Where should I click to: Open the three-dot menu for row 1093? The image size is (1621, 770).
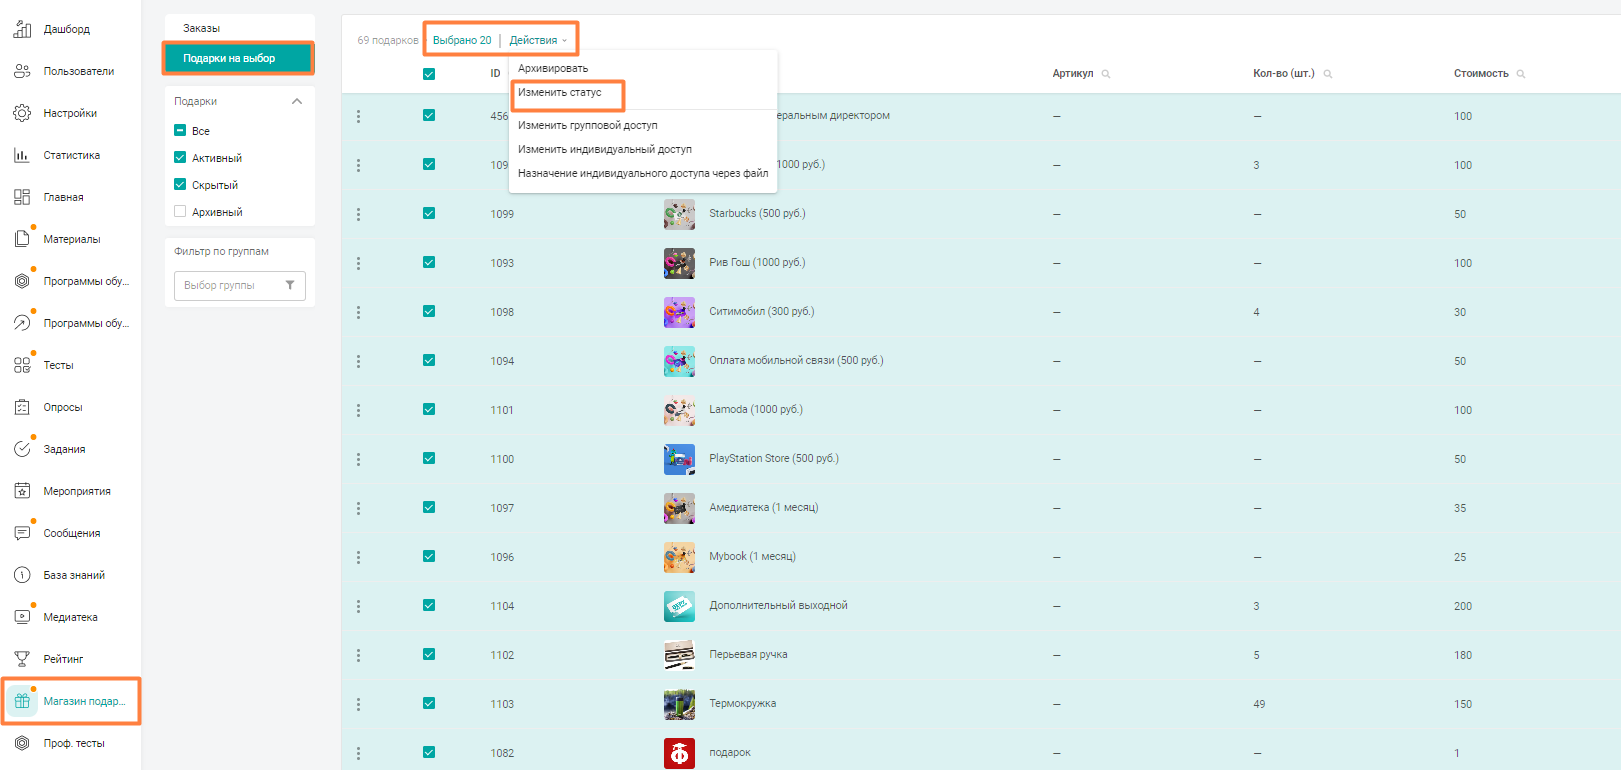(x=358, y=263)
